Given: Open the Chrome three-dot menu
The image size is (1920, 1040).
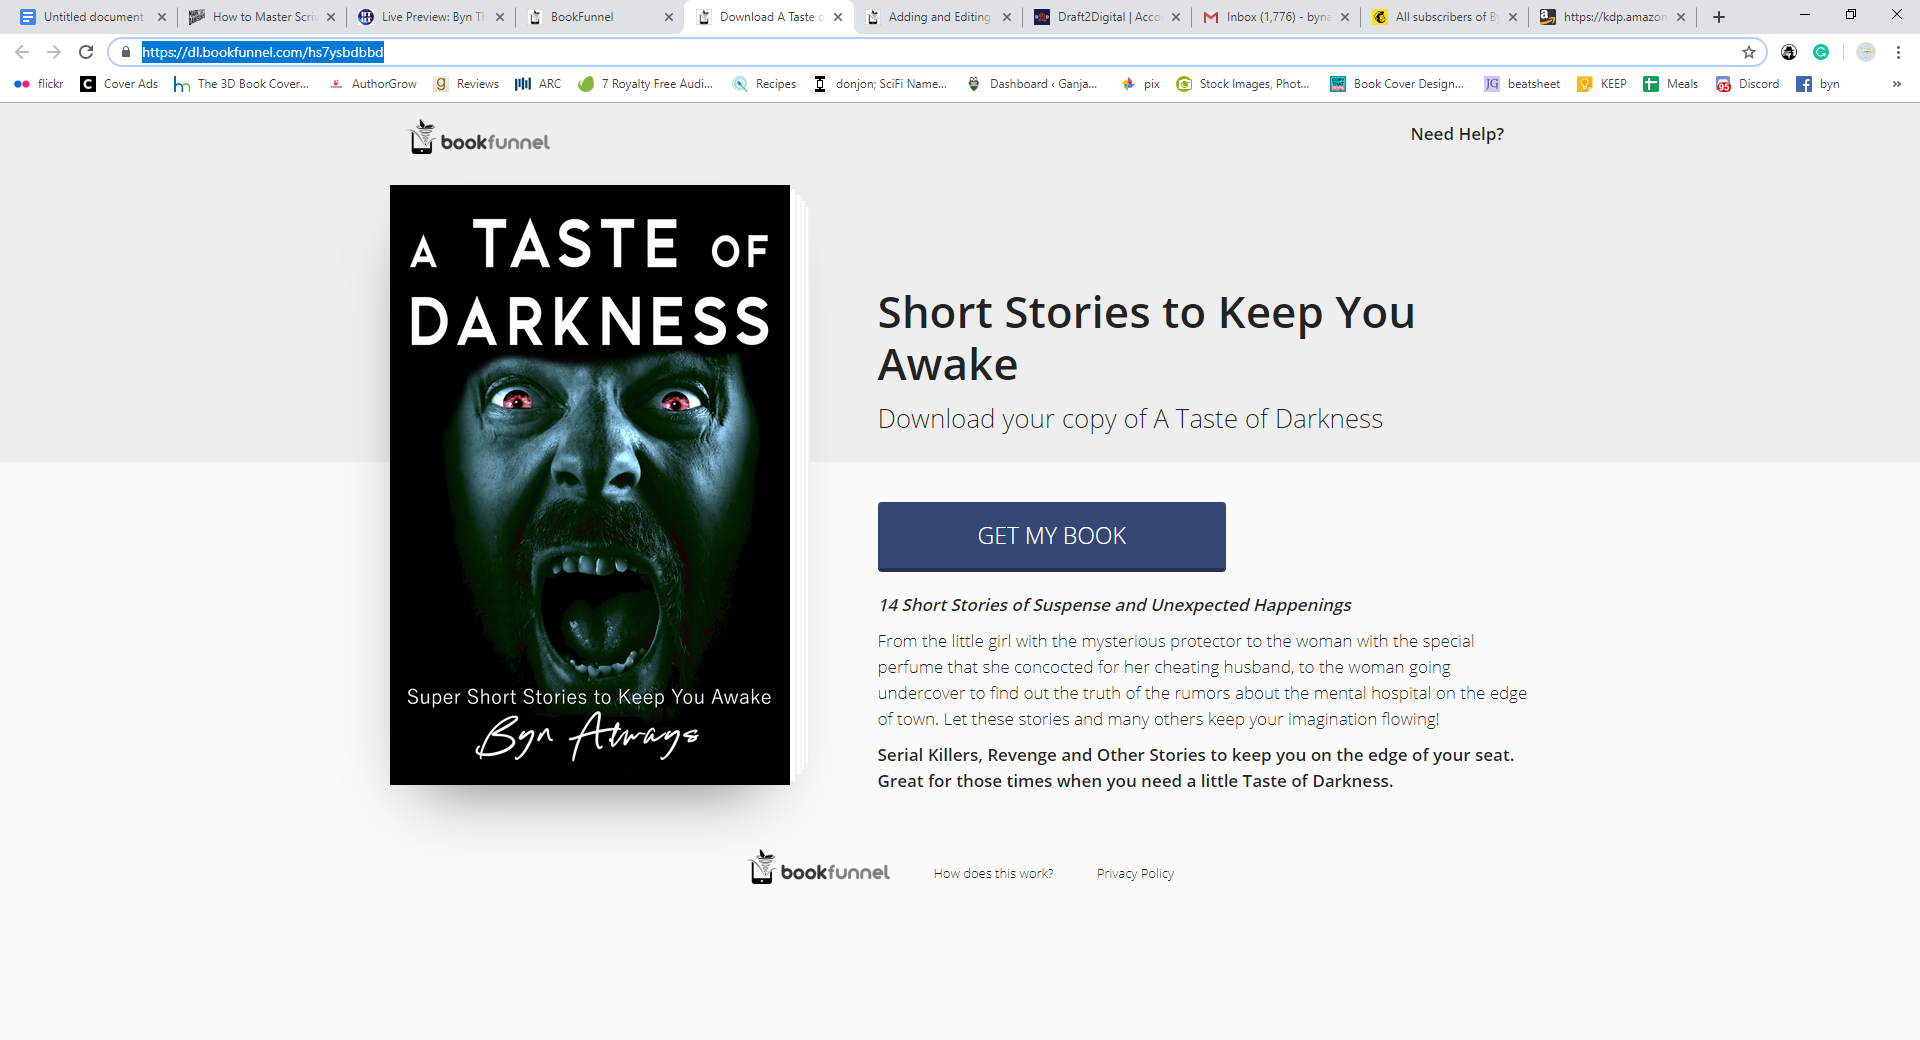Looking at the screenshot, I should click(1898, 52).
